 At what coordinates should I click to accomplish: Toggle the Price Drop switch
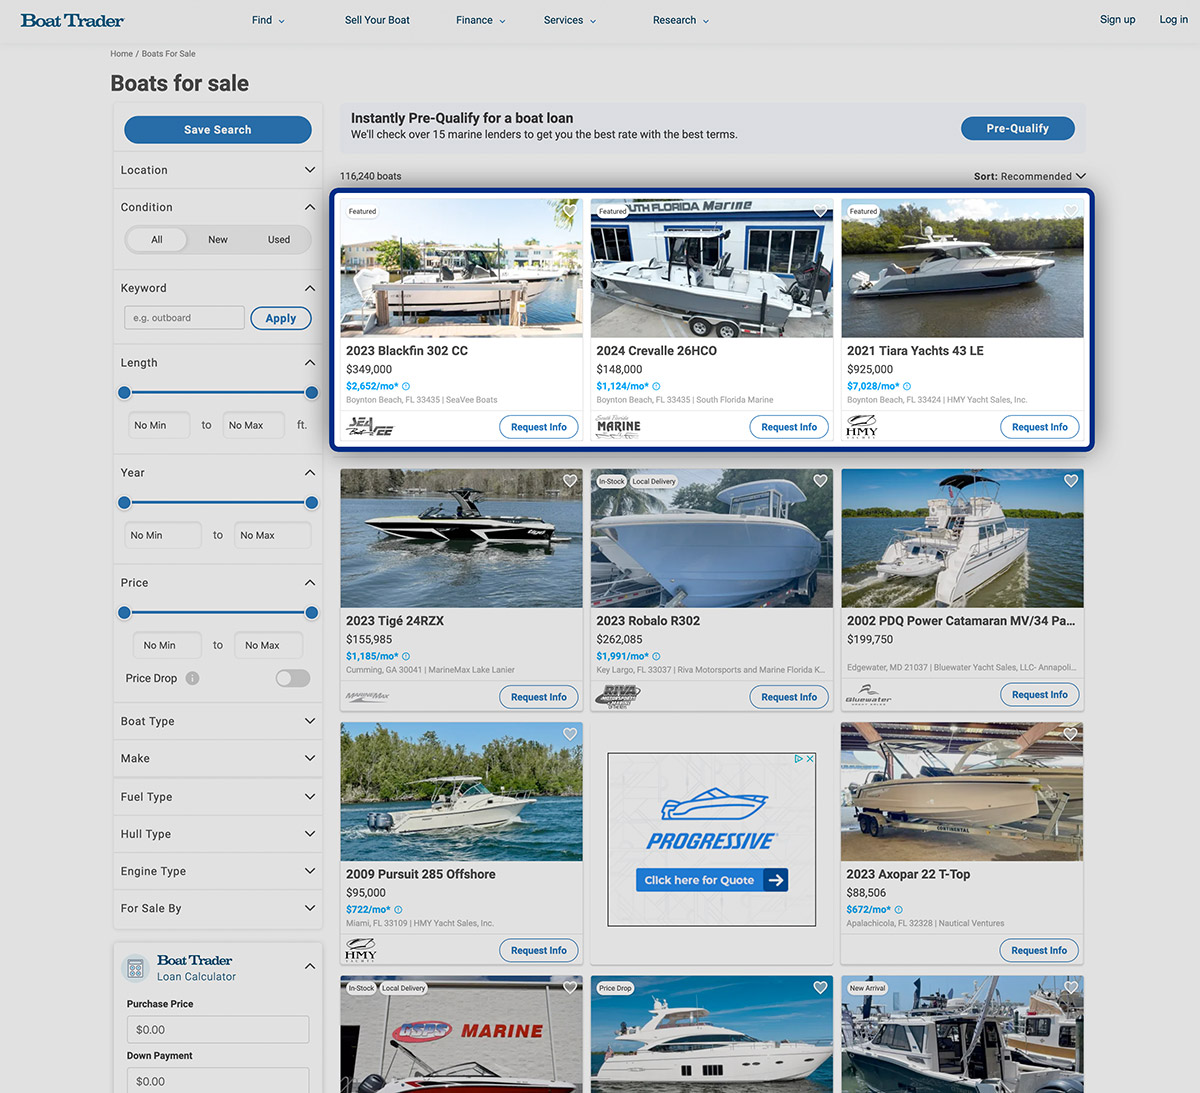click(x=293, y=678)
